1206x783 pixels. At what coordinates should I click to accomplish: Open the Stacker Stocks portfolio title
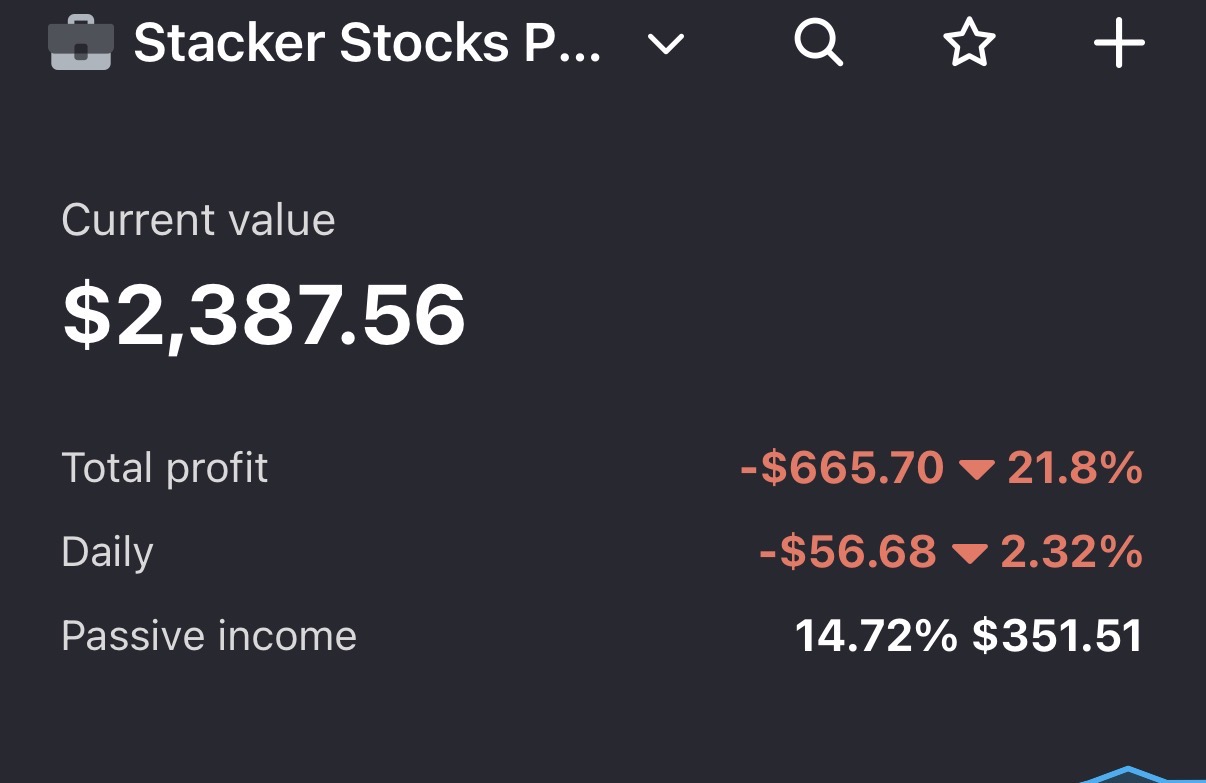pos(367,44)
